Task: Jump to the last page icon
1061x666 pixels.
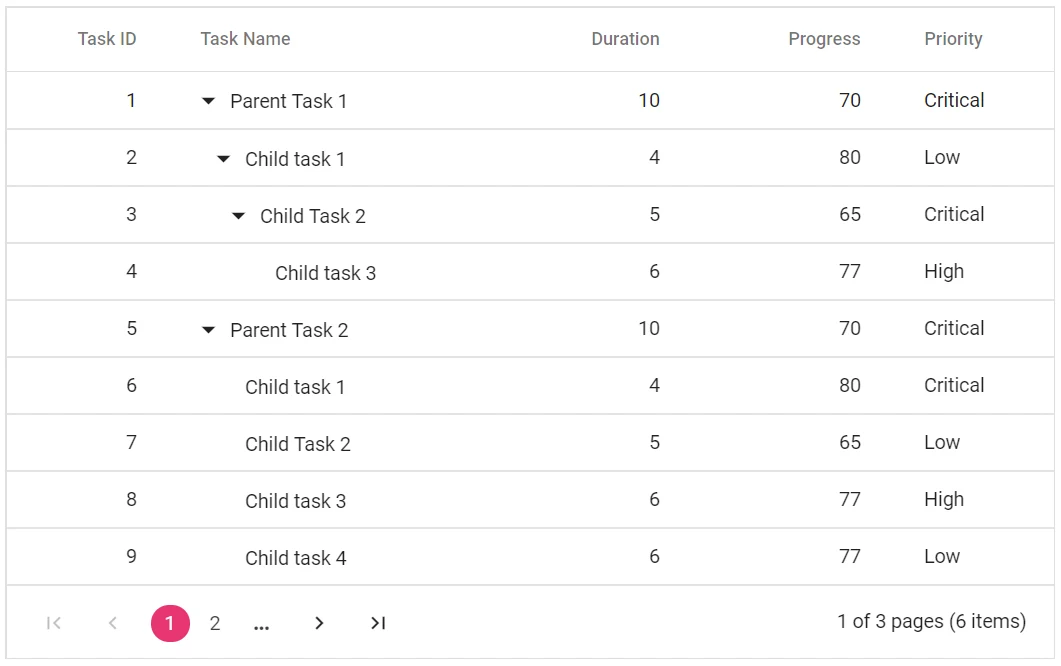Action: (377, 622)
